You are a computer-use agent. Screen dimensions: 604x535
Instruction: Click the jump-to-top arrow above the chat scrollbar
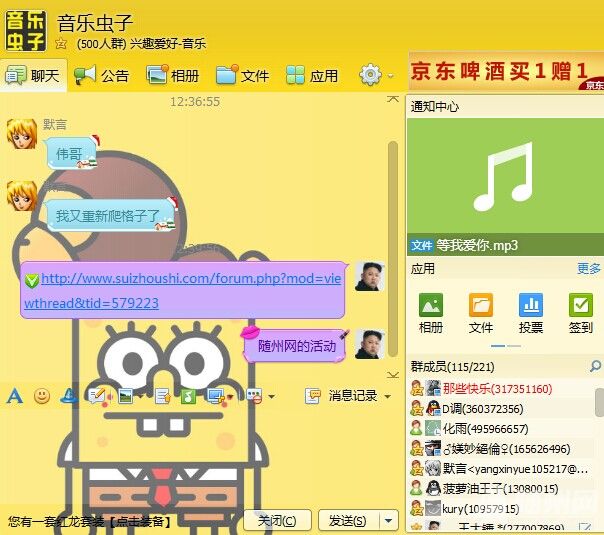(393, 99)
